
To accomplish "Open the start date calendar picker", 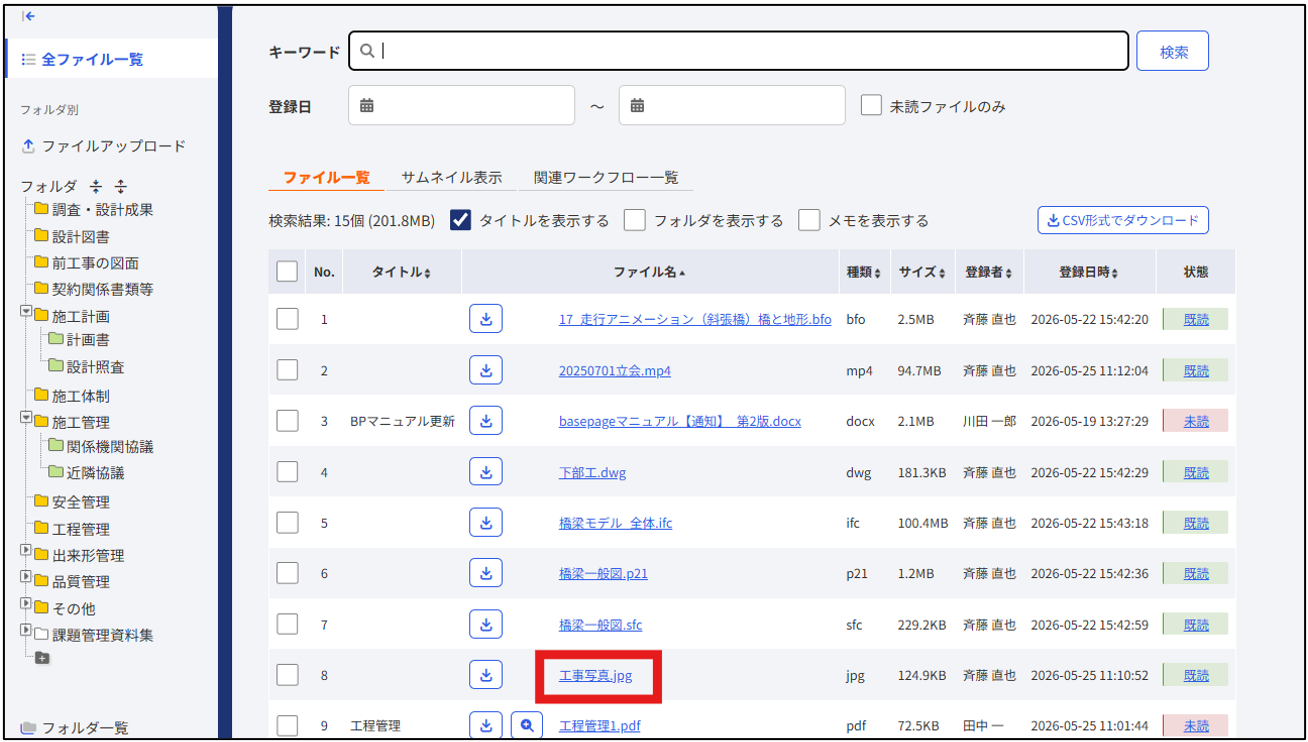I will click(367, 105).
